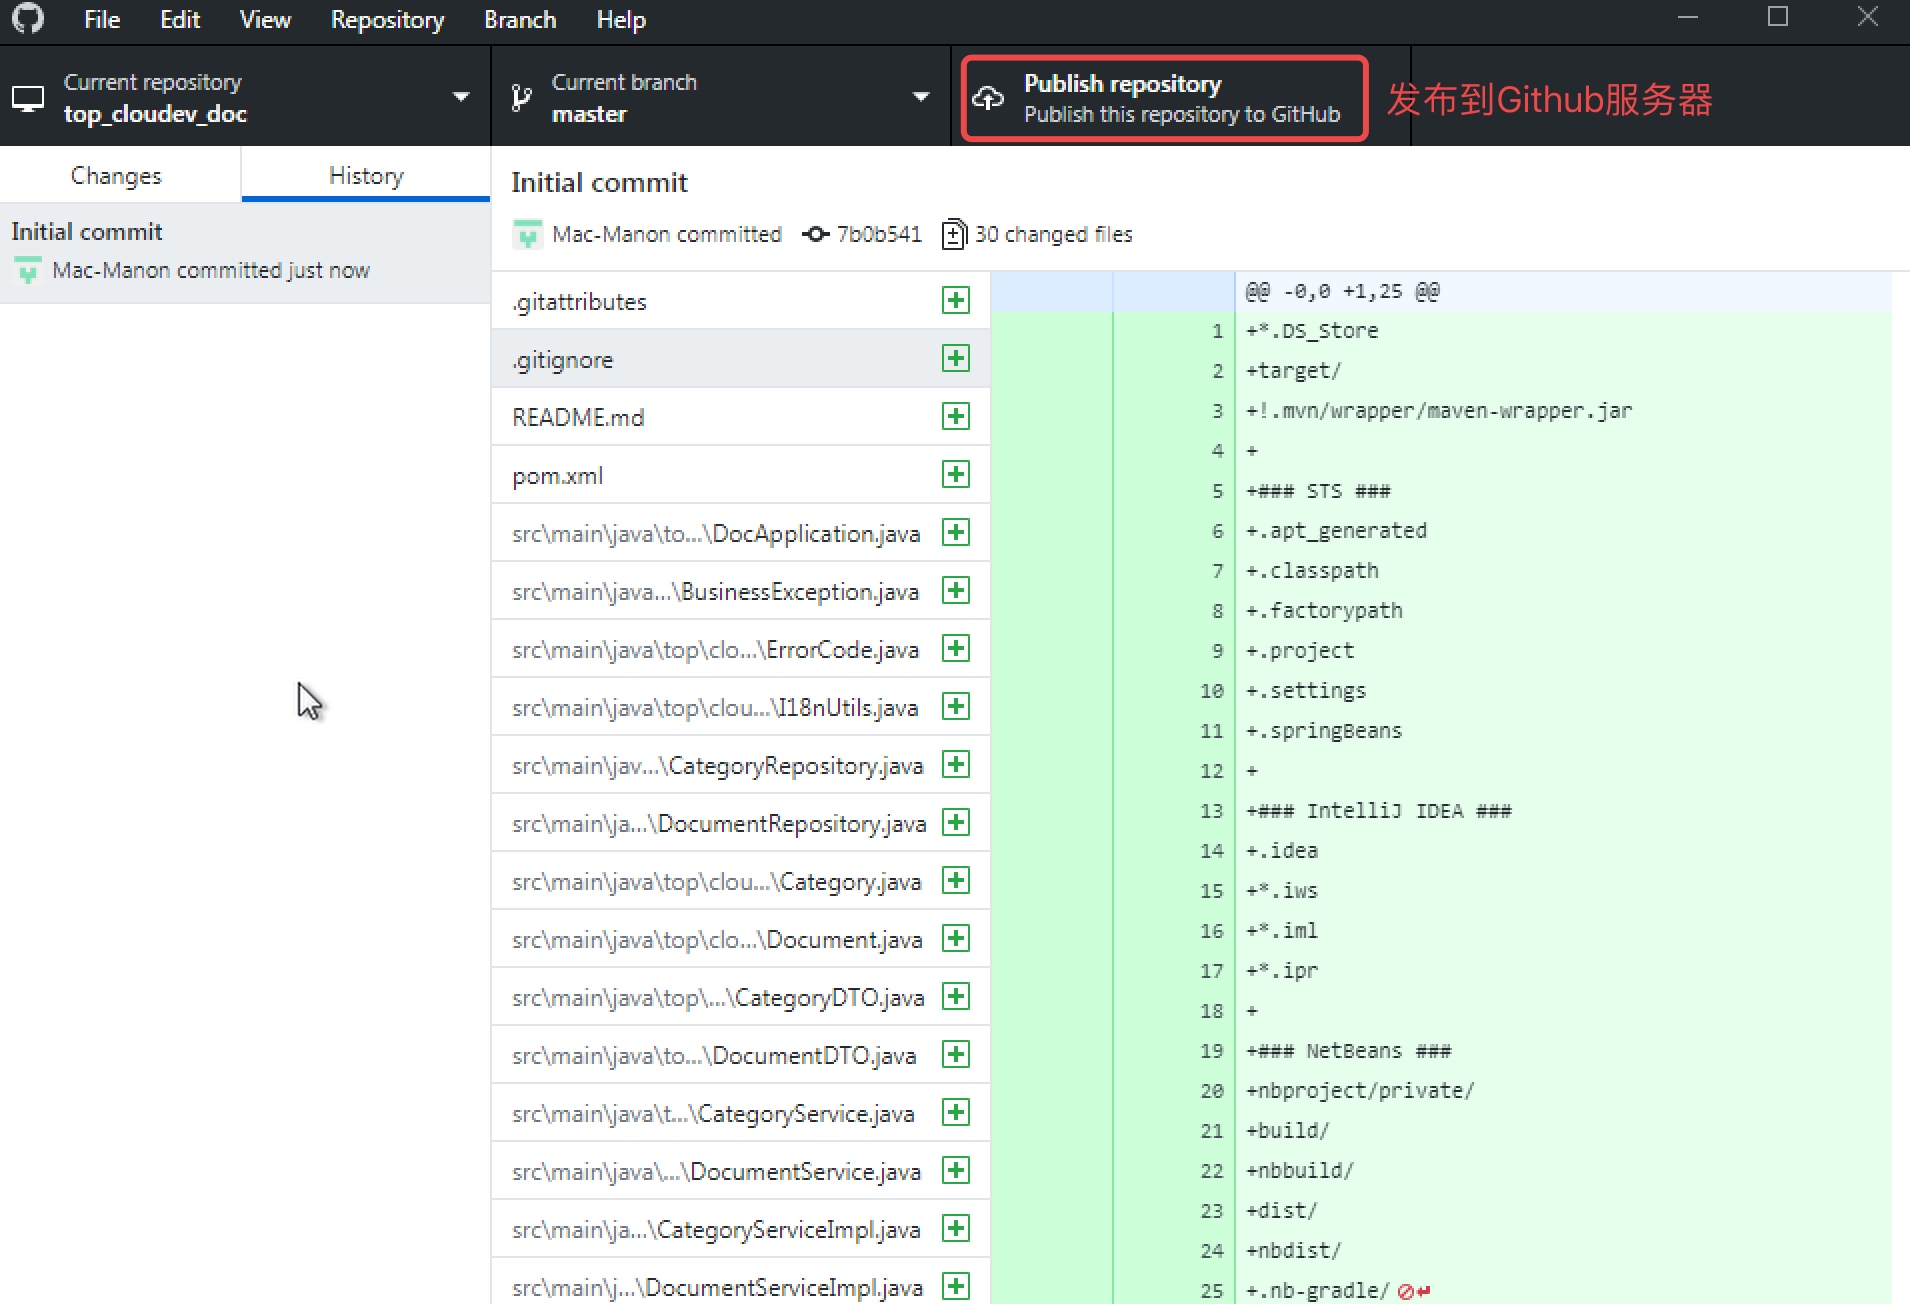Click added icon for BusinessException.java
The height and width of the screenshot is (1304, 1910).
point(956,590)
